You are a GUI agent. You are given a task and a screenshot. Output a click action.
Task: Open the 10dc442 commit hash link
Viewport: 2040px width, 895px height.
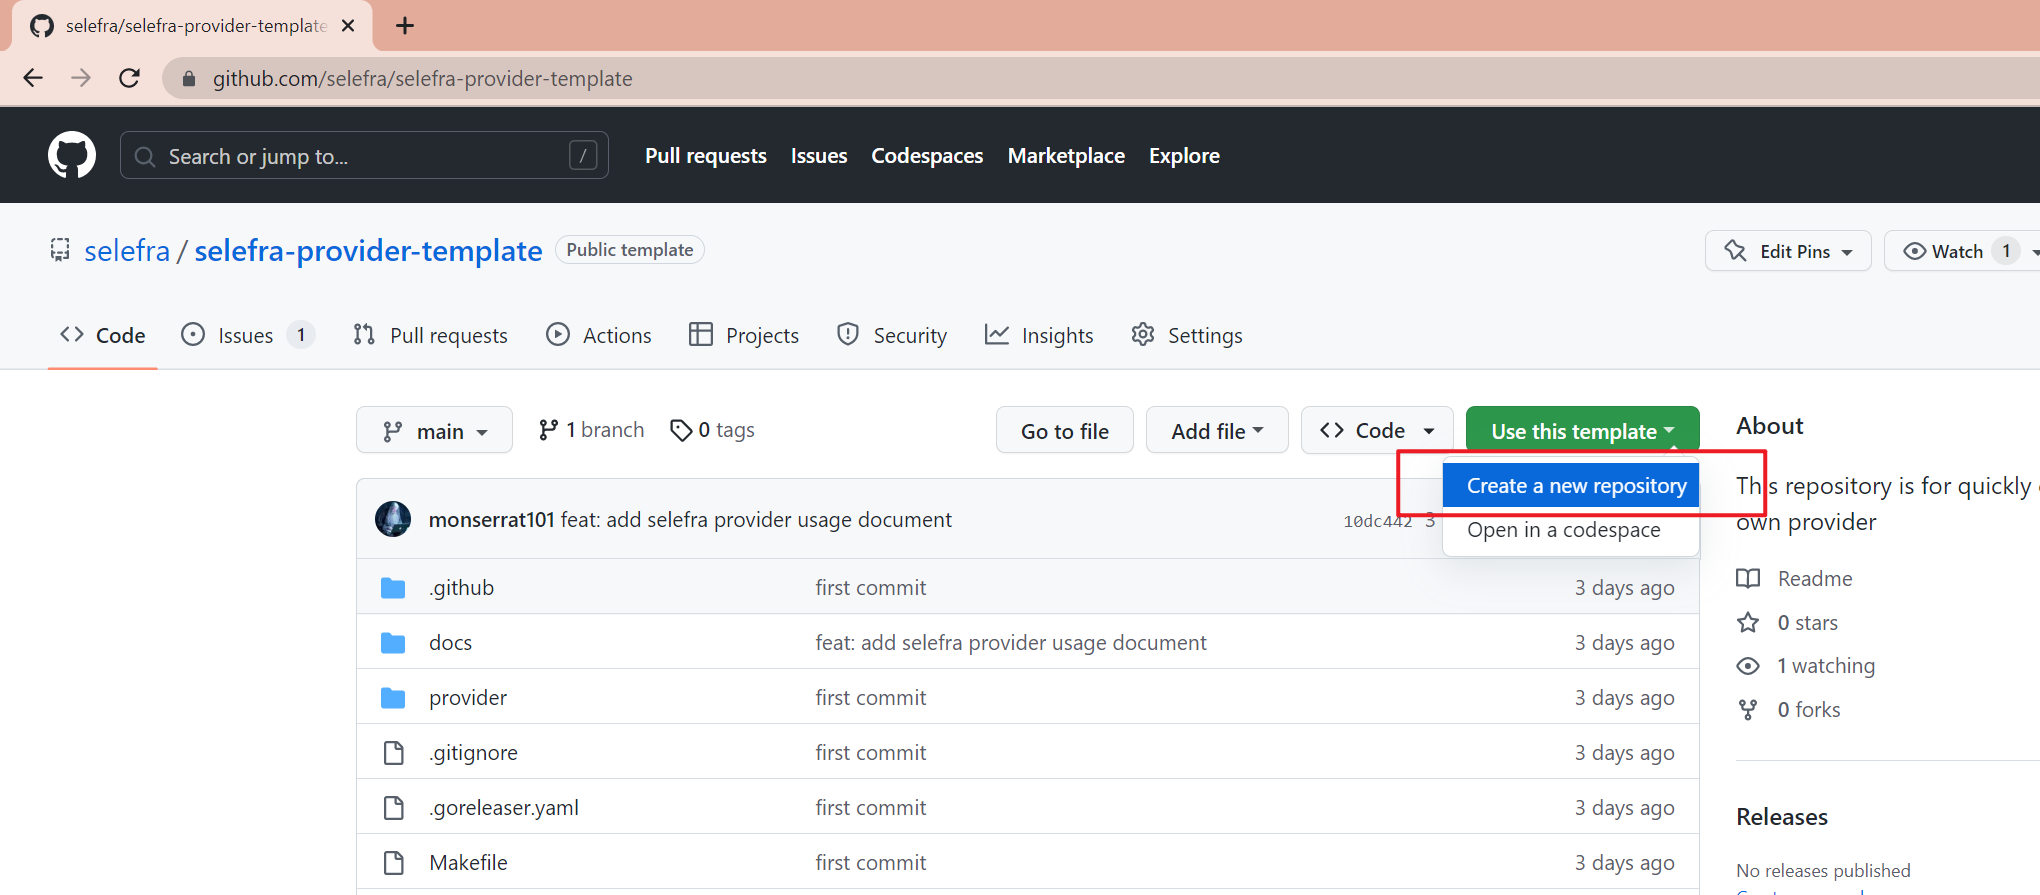(x=1377, y=521)
